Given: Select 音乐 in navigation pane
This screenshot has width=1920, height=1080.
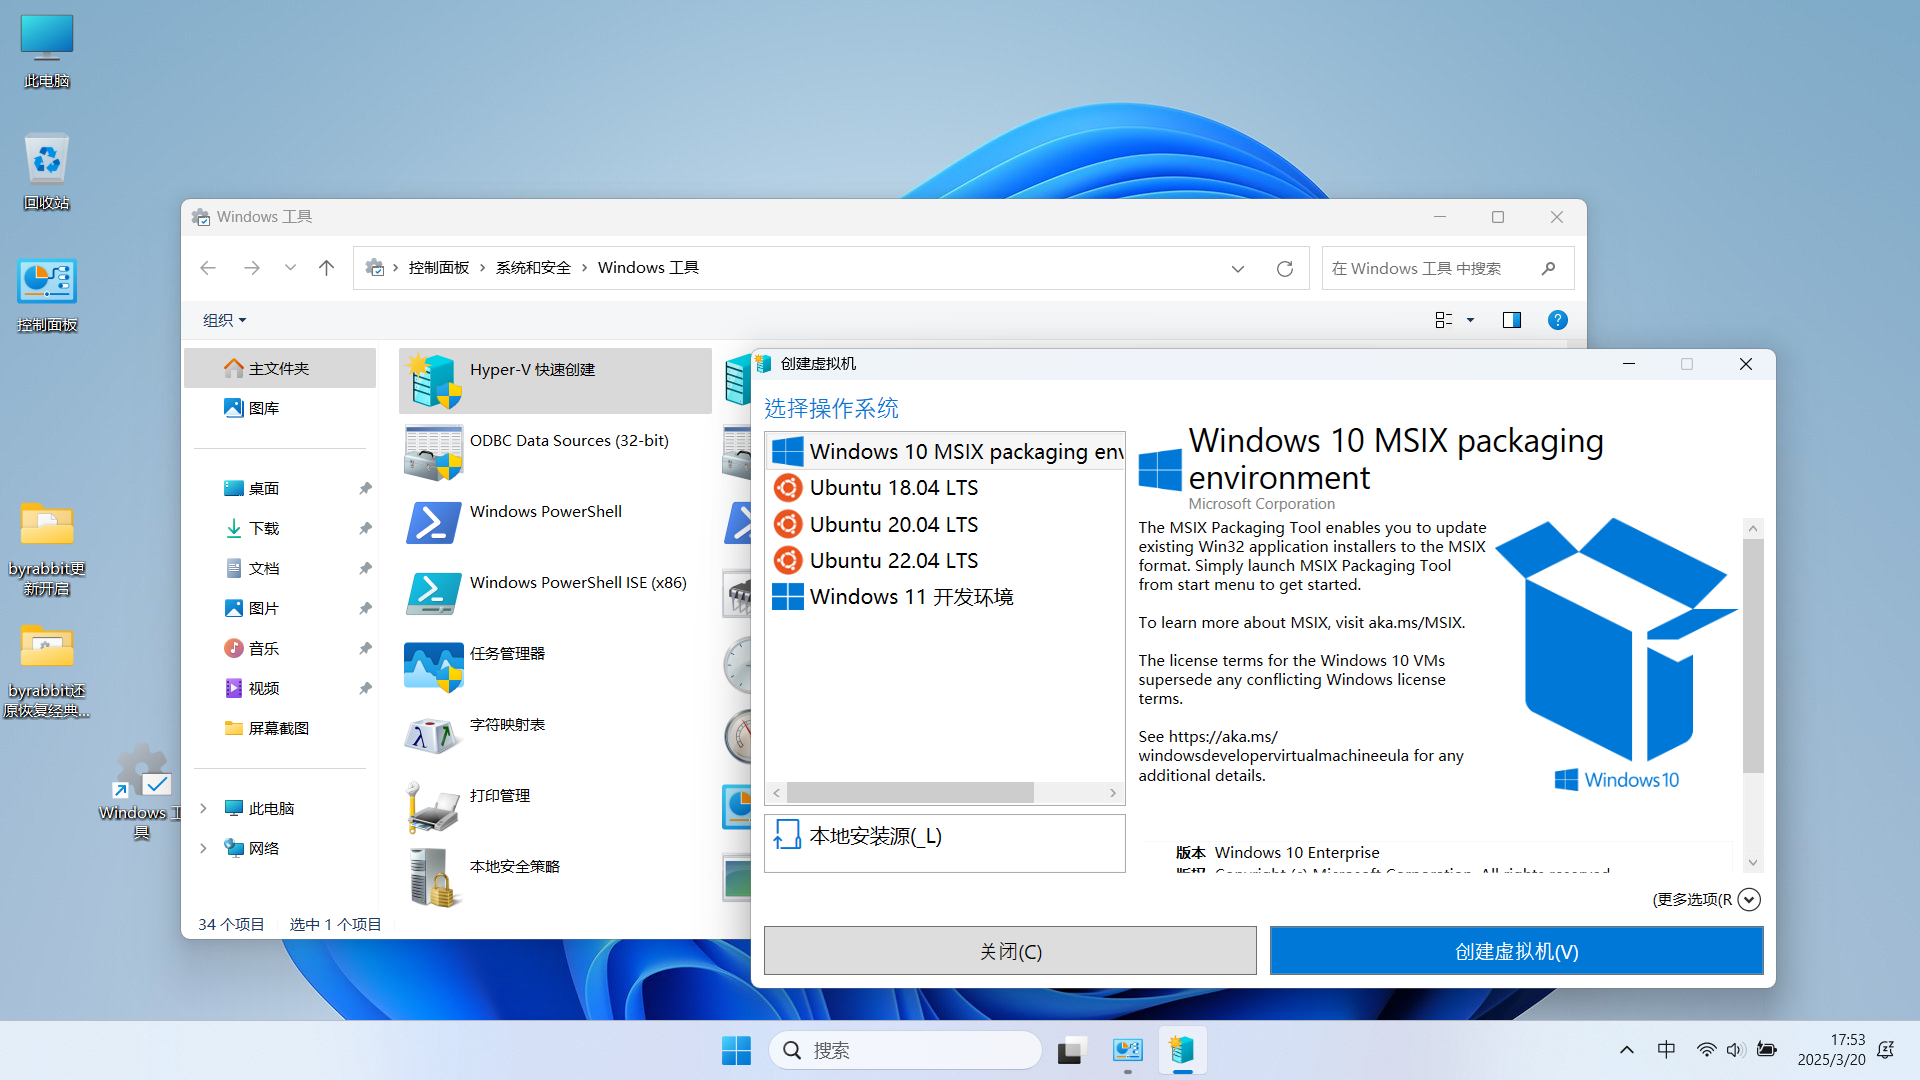Looking at the screenshot, I should point(280,648).
